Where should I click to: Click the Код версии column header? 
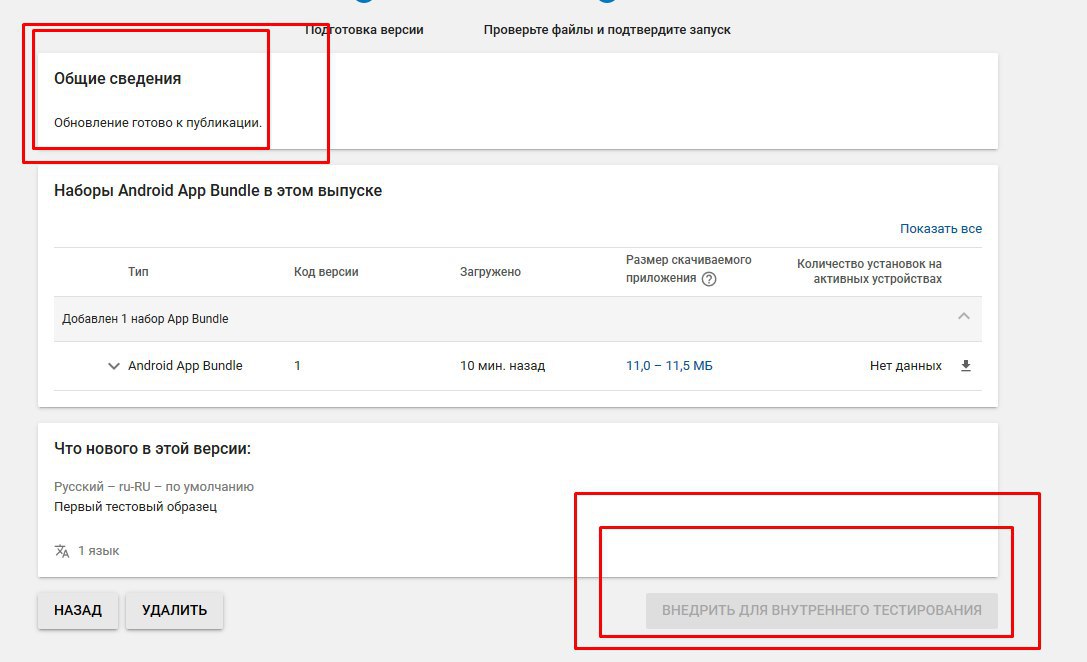point(326,271)
